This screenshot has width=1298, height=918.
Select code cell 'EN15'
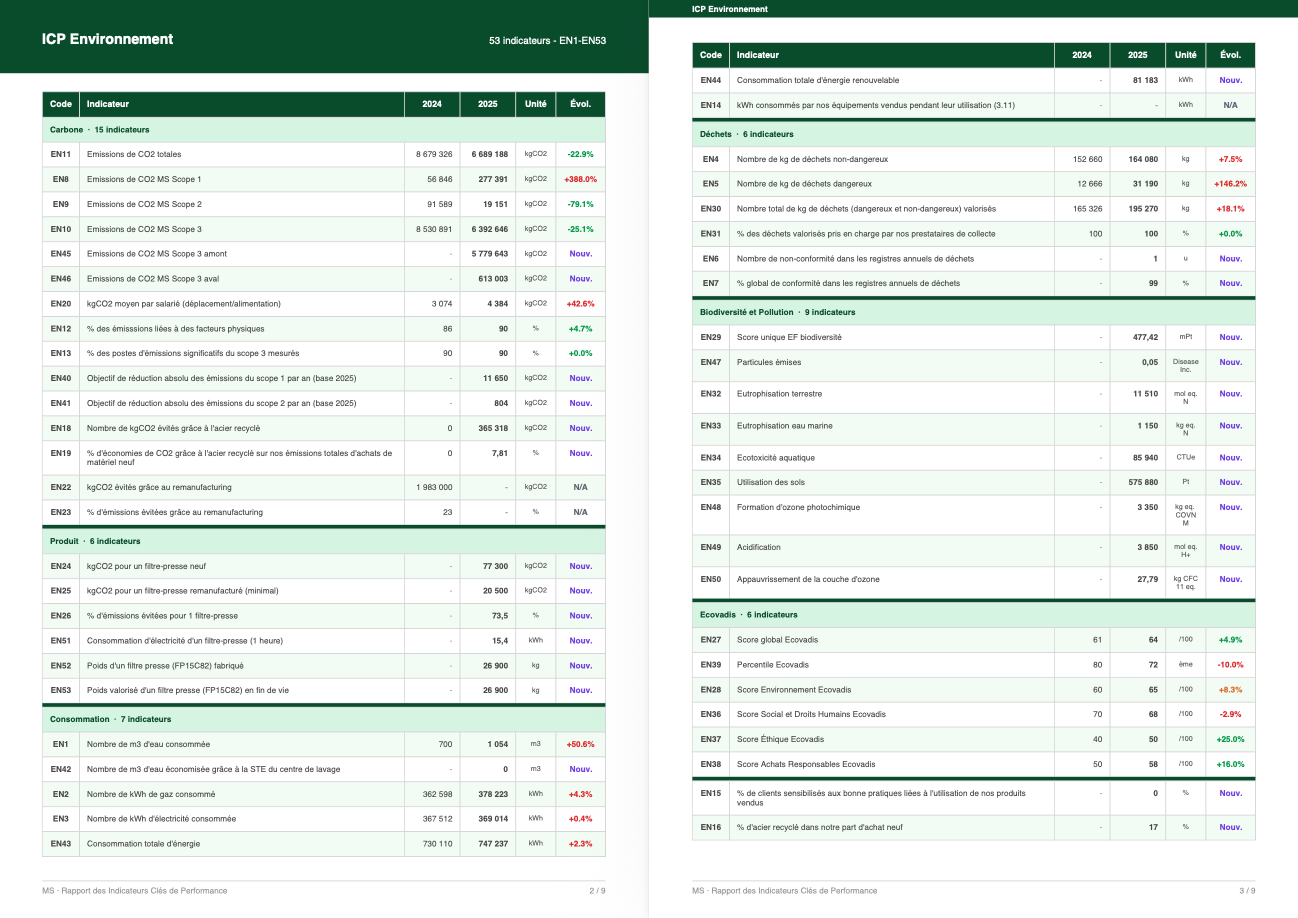tap(710, 798)
